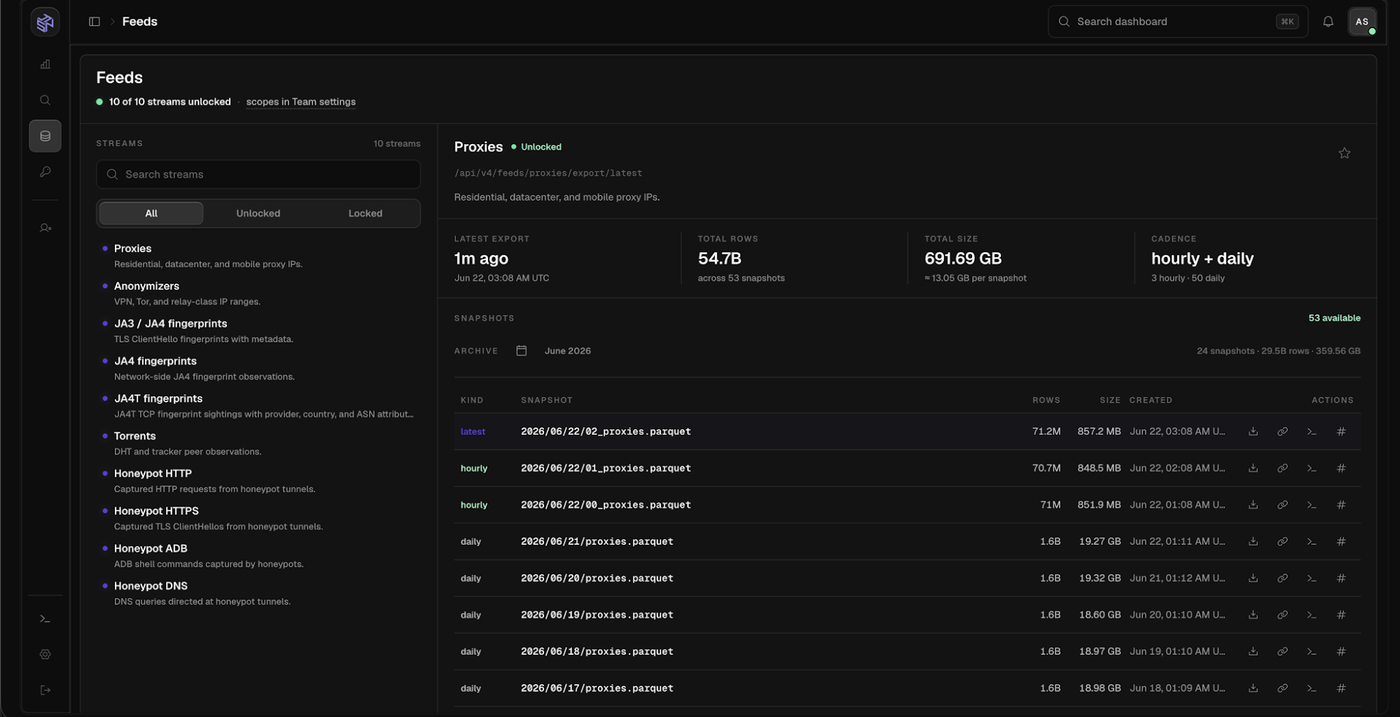Switch stream filter to Unlocked

coord(258,213)
